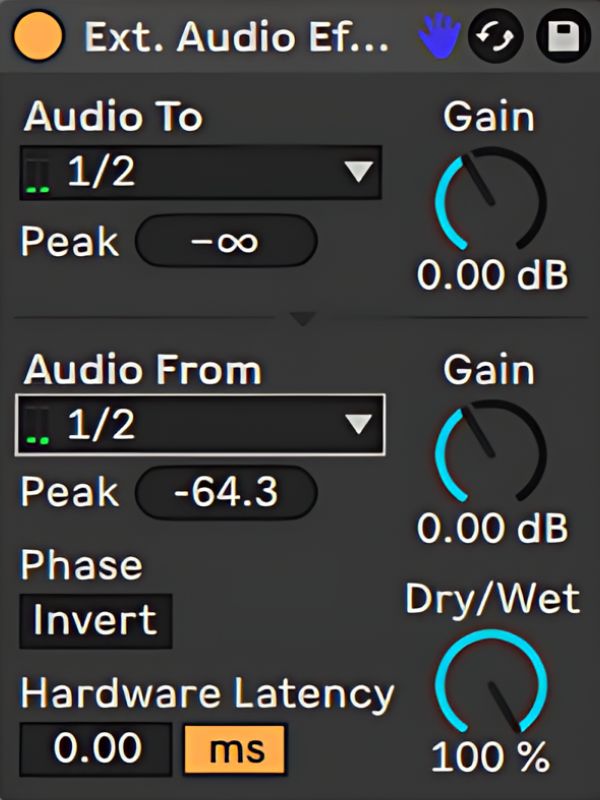Click the save preset disk icon
The width and height of the screenshot is (600, 800).
pyautogui.click(x=561, y=38)
